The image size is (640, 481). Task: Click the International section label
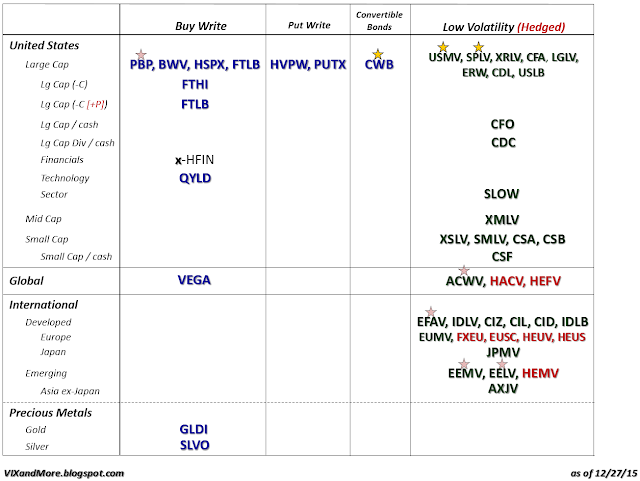[x=44, y=305]
